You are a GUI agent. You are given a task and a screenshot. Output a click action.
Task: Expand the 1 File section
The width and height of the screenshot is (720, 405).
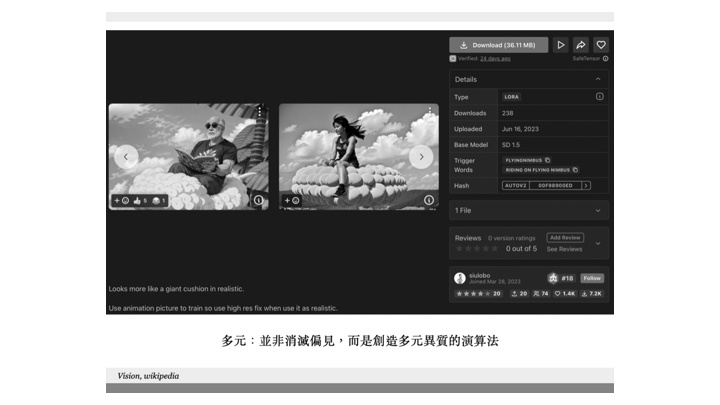(529, 210)
